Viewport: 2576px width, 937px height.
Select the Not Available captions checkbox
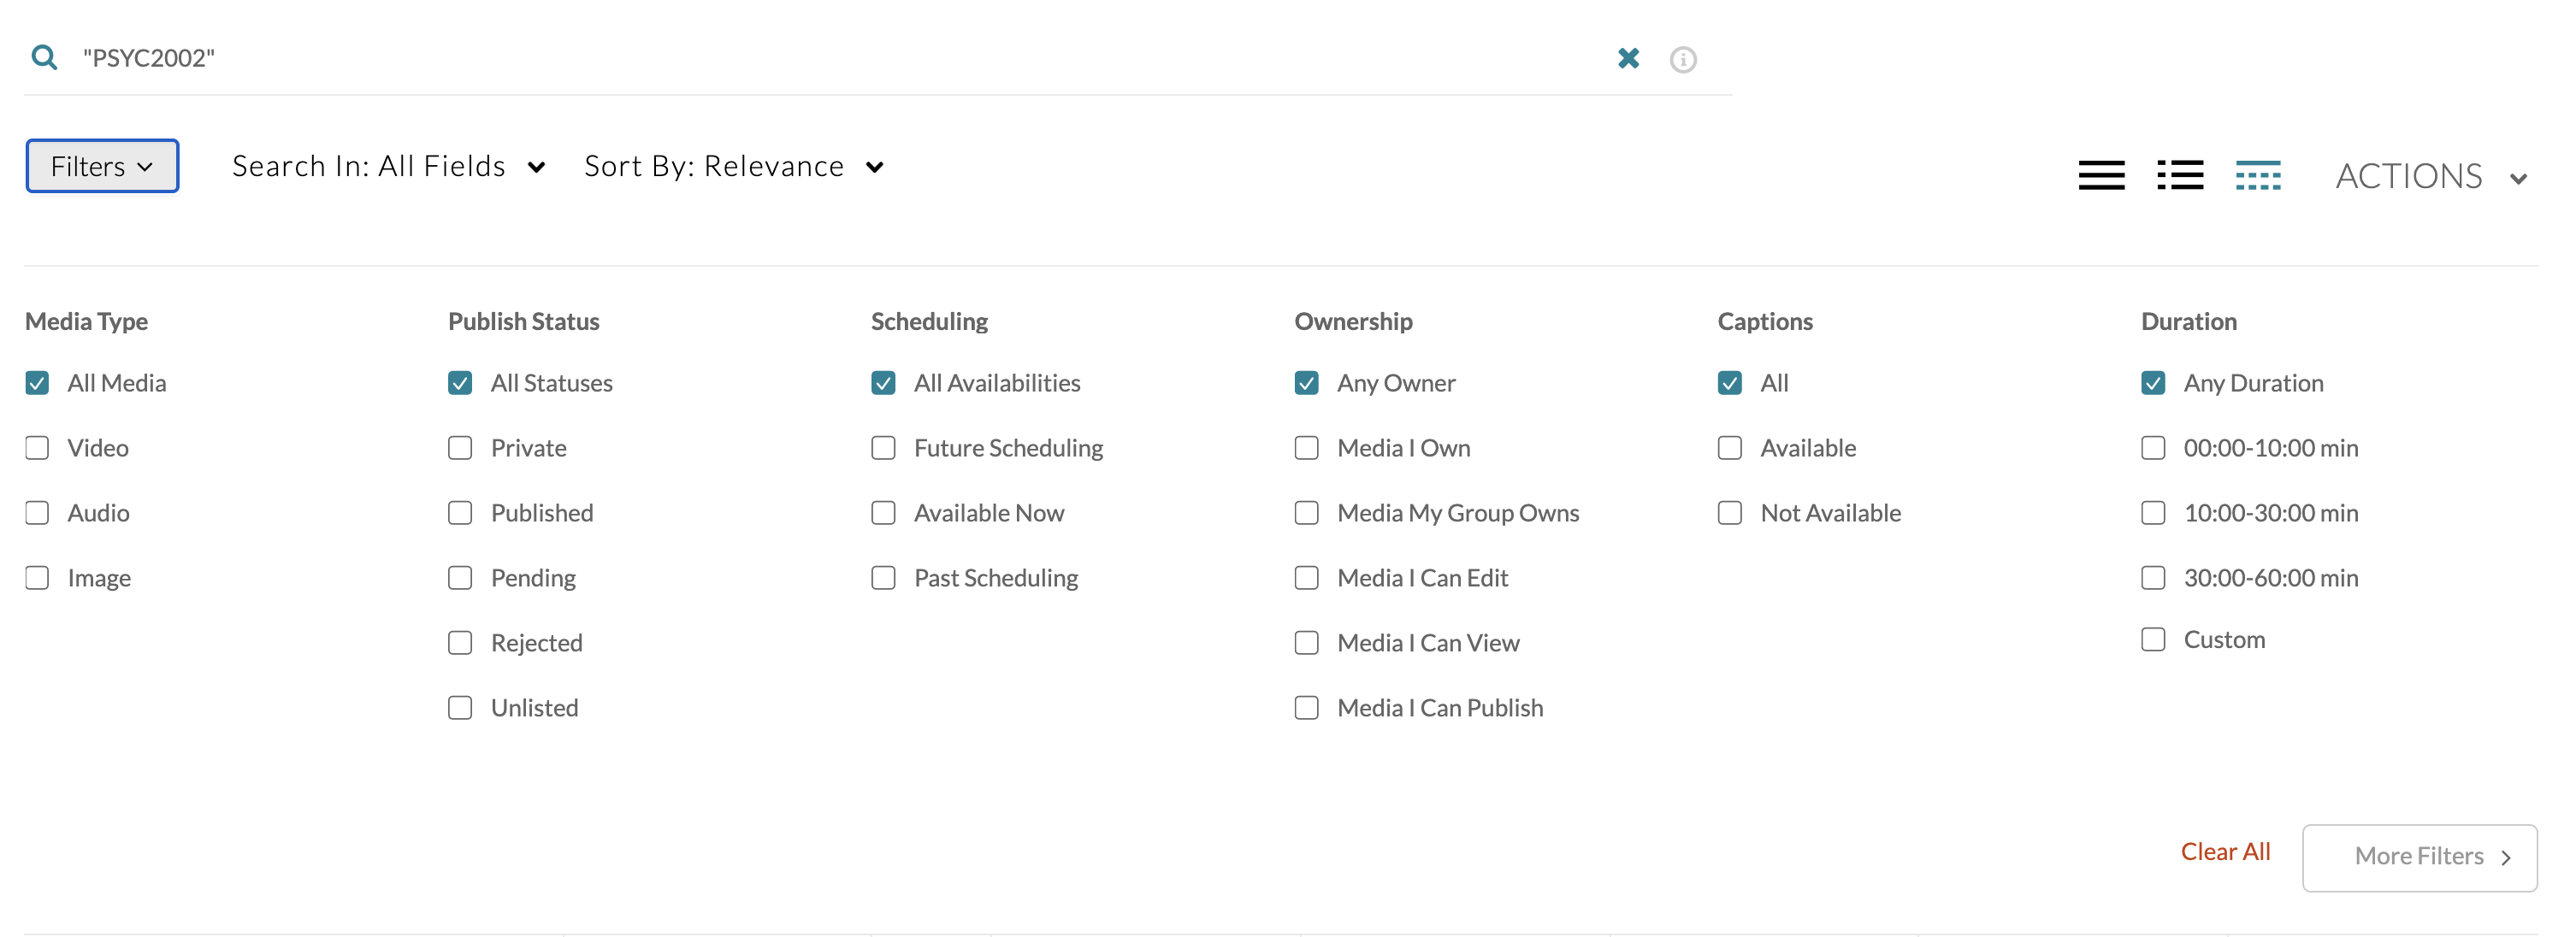click(1729, 513)
